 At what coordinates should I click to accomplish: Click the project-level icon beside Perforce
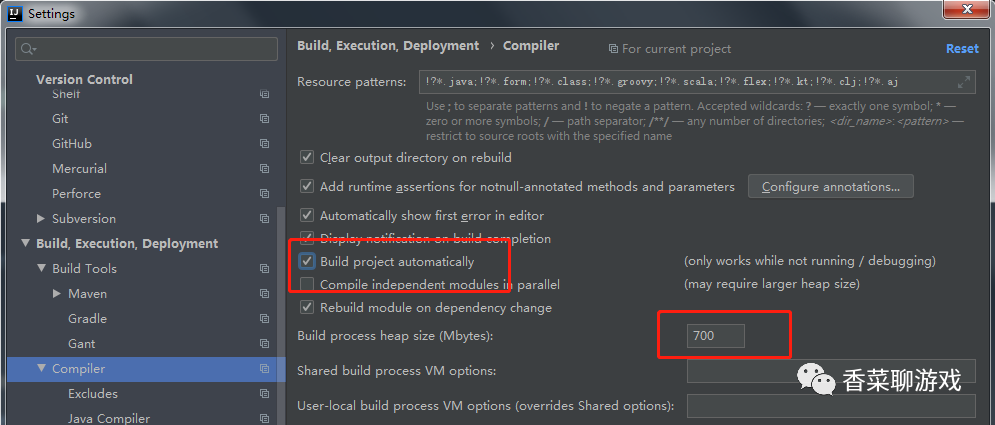(264, 194)
